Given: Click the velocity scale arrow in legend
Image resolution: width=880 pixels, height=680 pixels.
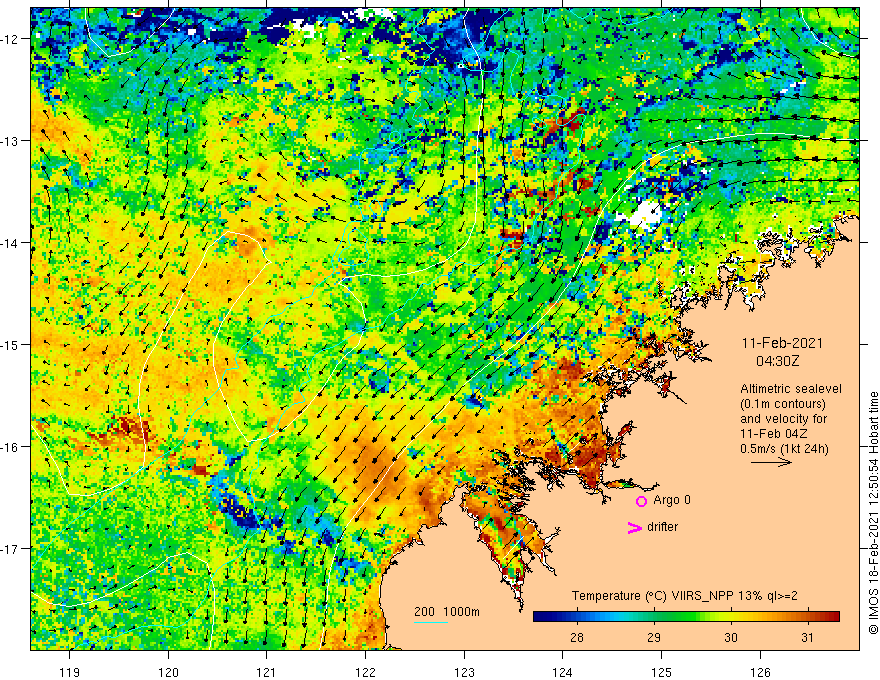Looking at the screenshot, I should coord(772,462).
